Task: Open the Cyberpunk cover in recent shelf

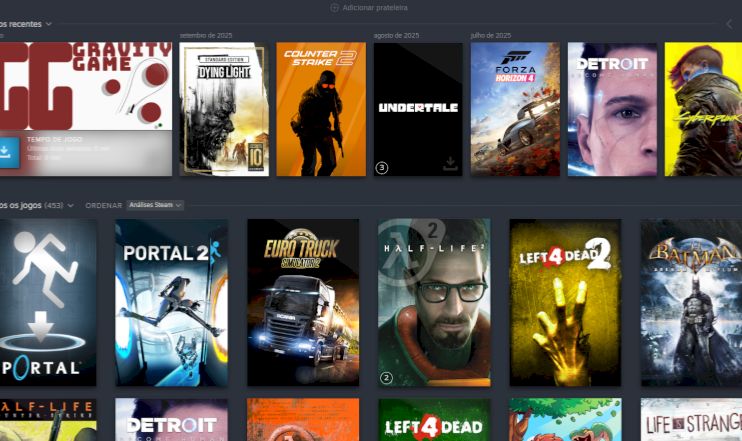Action: click(x=703, y=109)
